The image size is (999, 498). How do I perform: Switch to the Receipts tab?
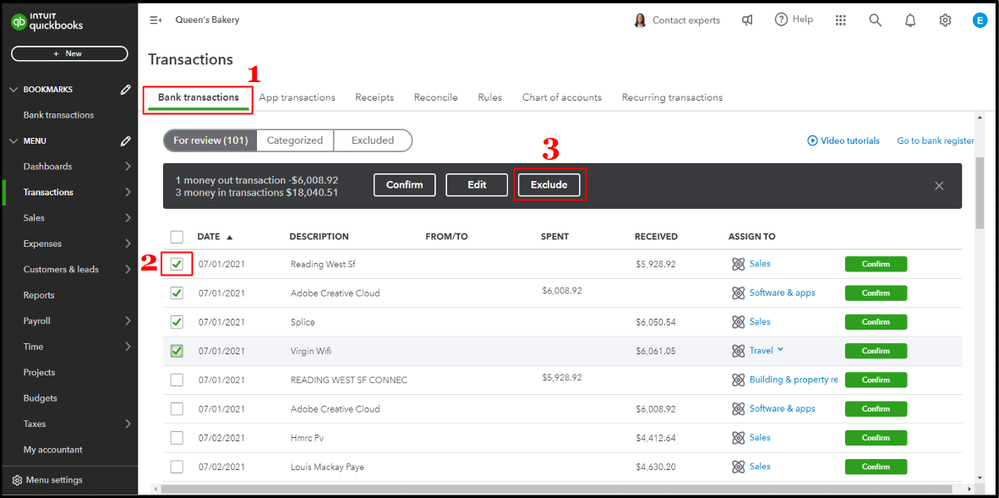[375, 97]
